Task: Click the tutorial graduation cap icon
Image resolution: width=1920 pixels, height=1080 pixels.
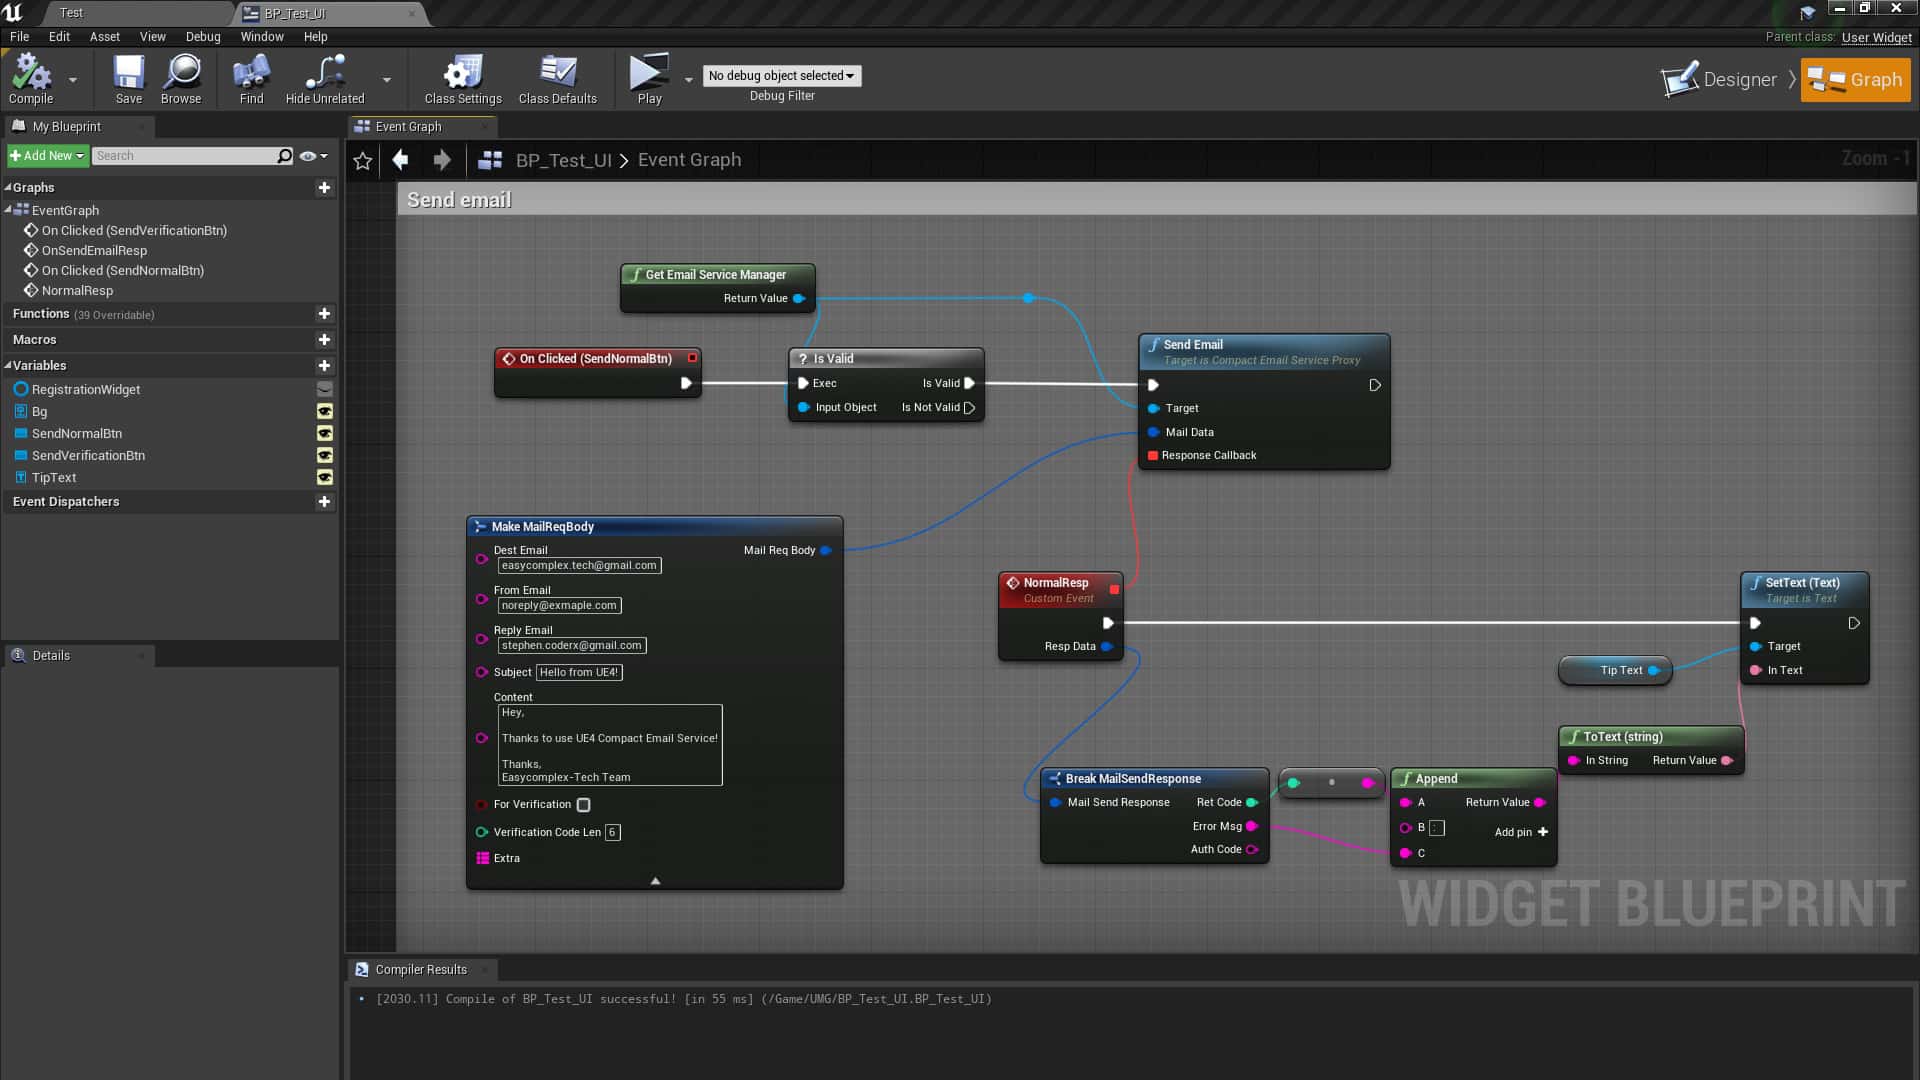Action: (1807, 12)
